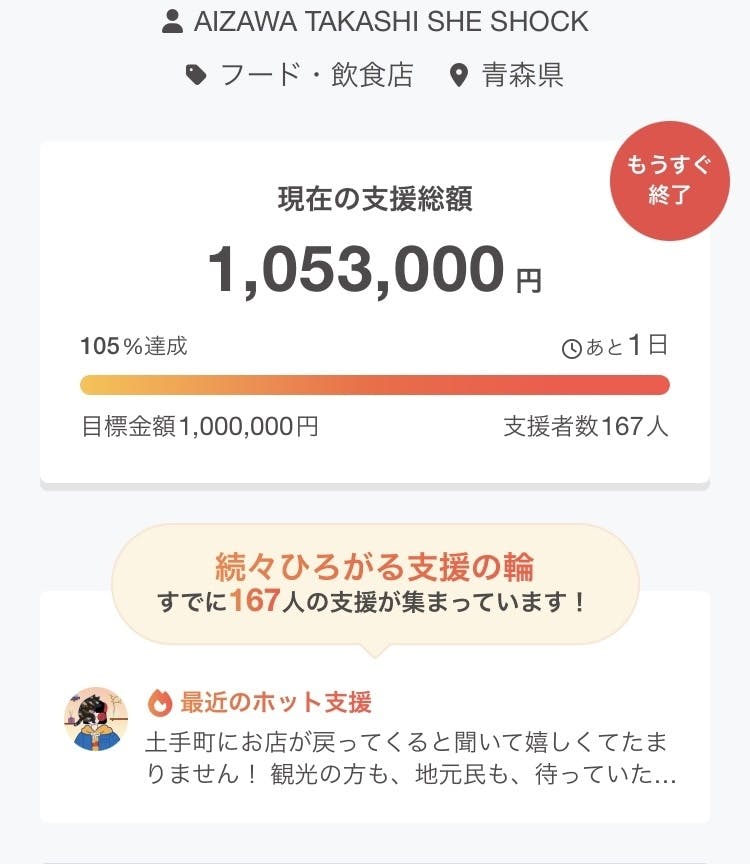The image size is (750, 864).
Task: Open the フード・飲食店 category link
Action: pos(317,75)
